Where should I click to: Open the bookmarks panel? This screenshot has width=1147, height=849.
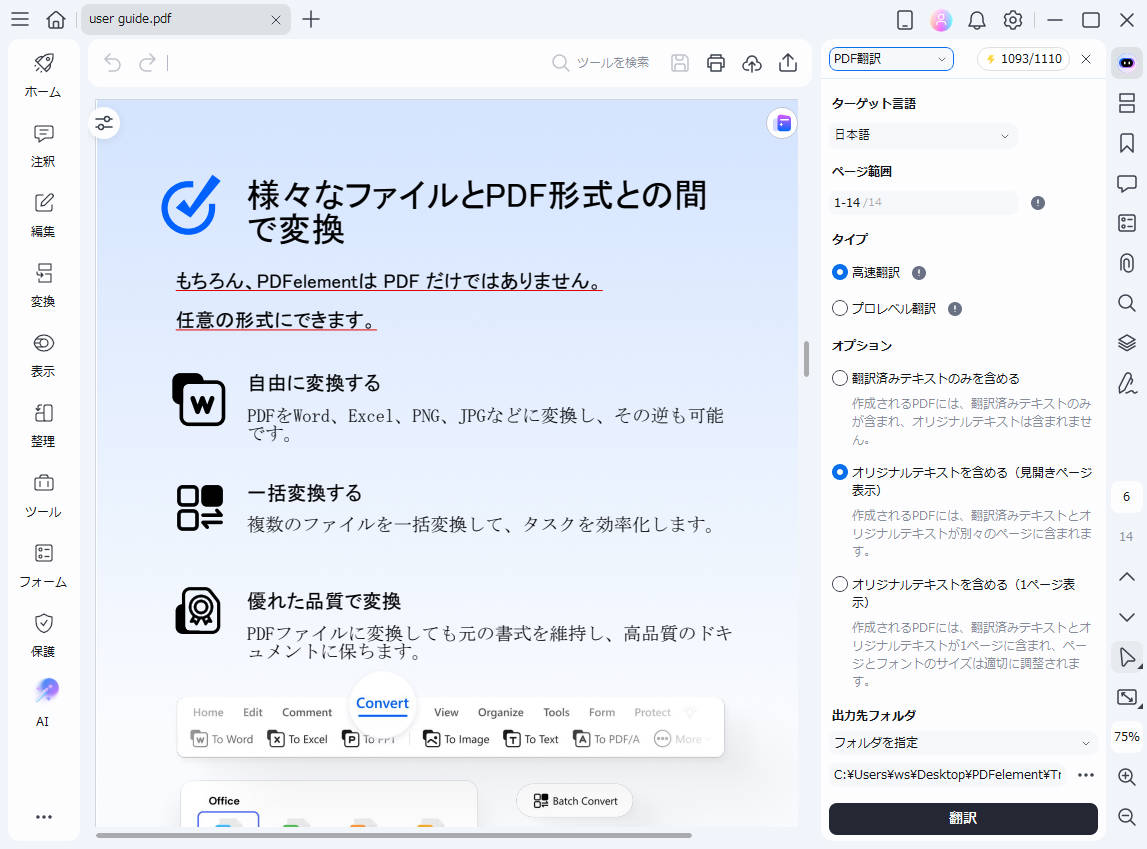[1127, 143]
